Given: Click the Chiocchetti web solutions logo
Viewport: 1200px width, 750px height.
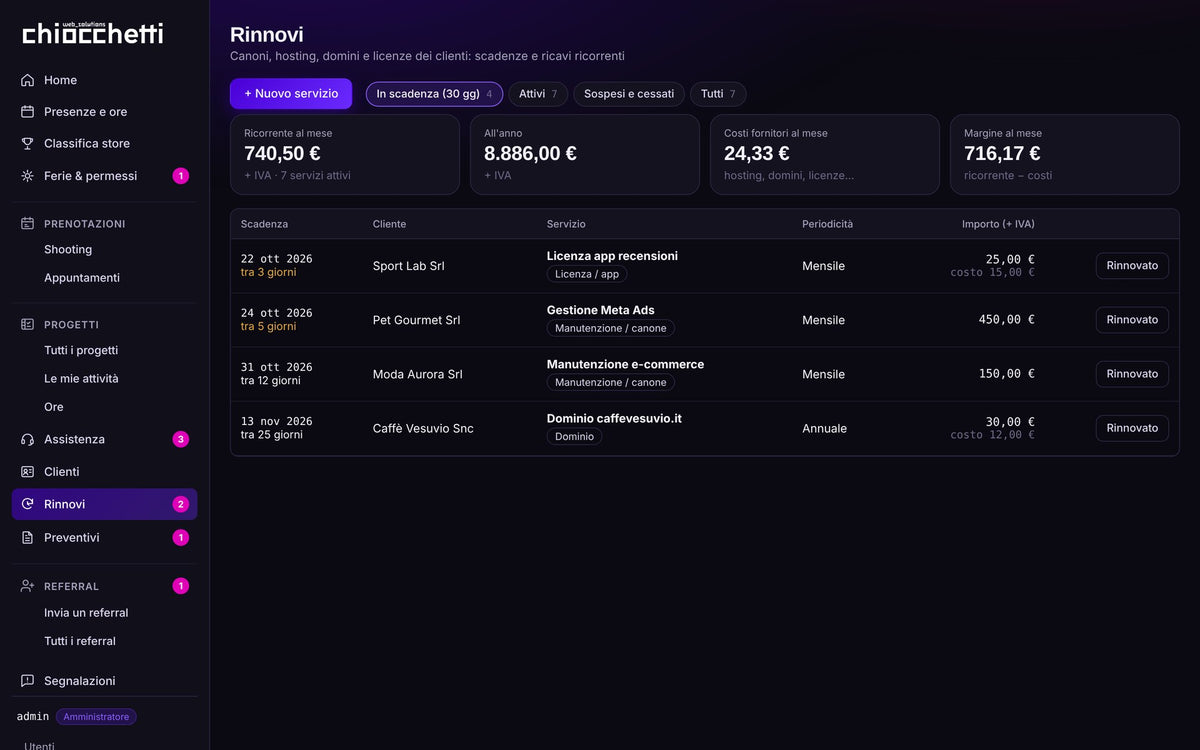Looking at the screenshot, I should tap(93, 33).
